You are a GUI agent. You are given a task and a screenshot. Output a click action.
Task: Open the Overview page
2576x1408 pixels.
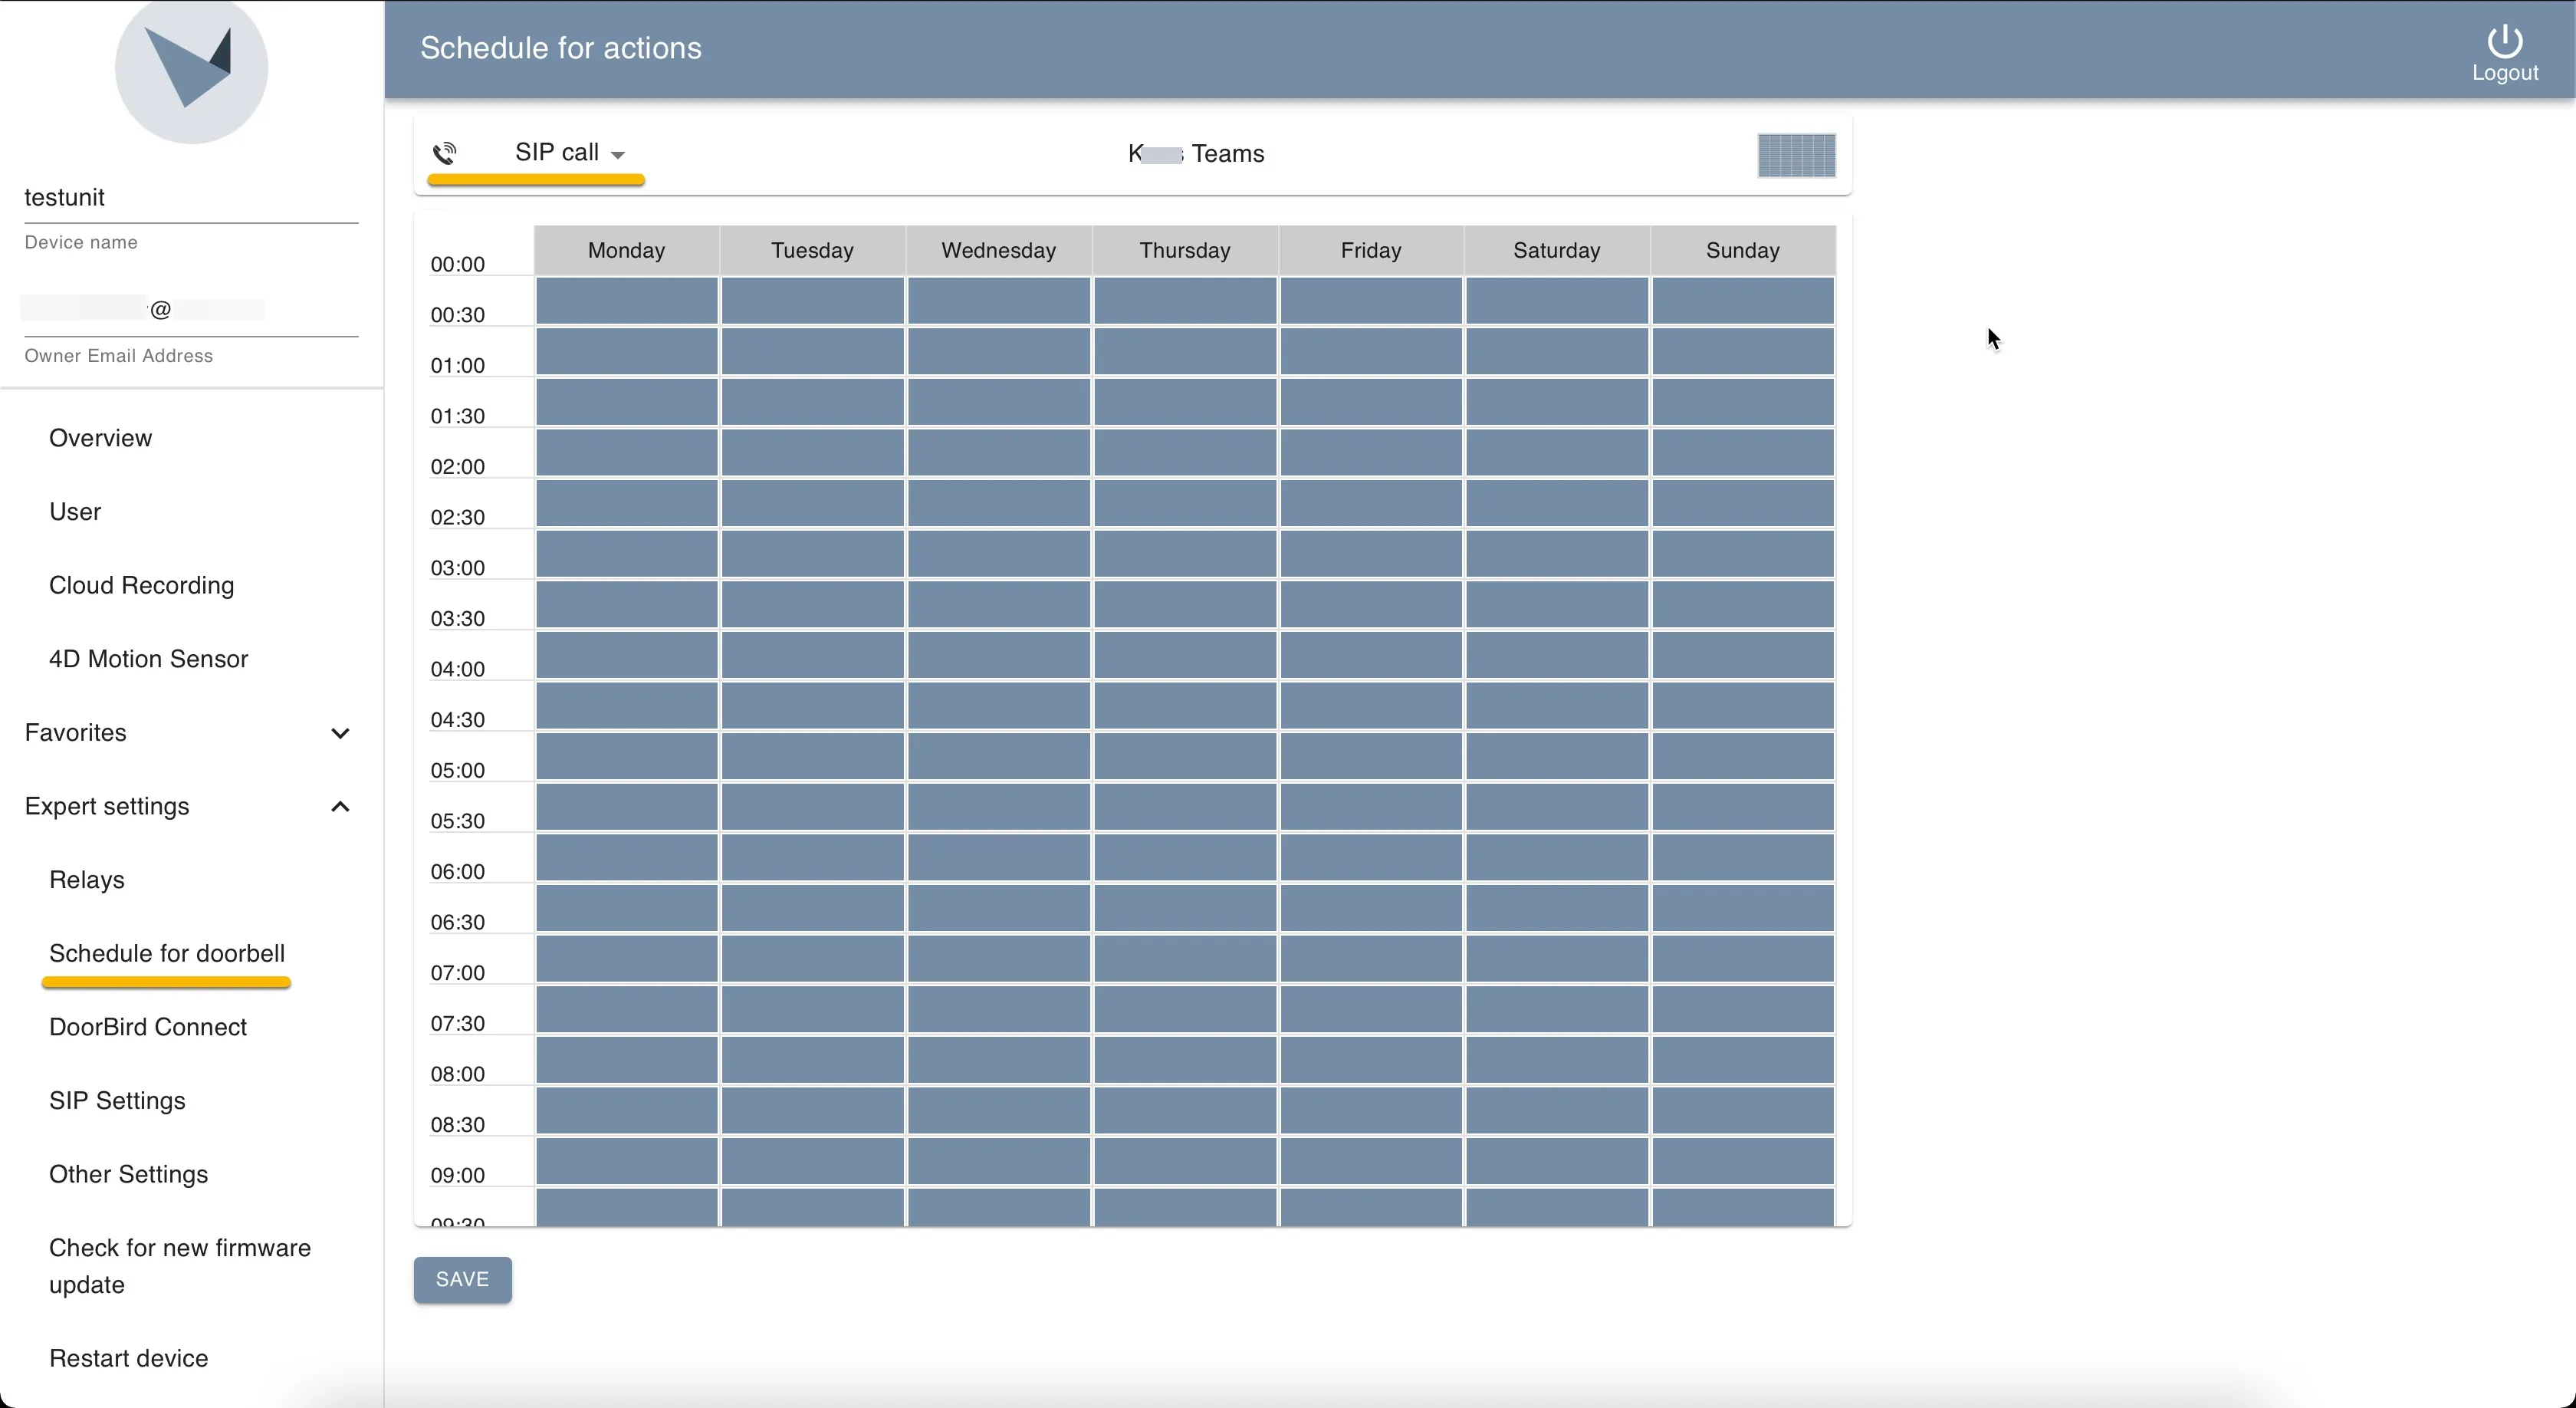pos(101,438)
